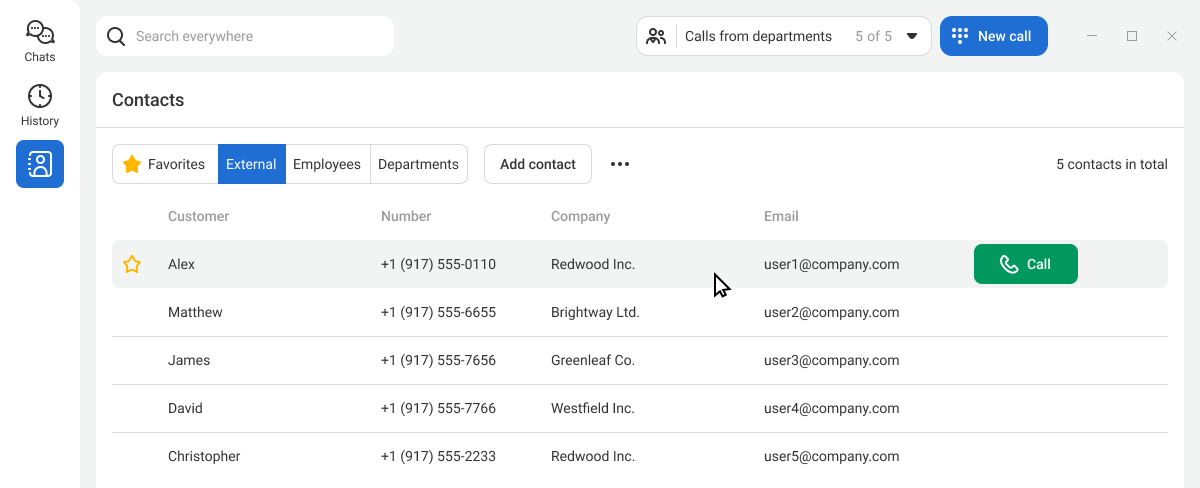Select the contact named Matthew

pos(195,312)
